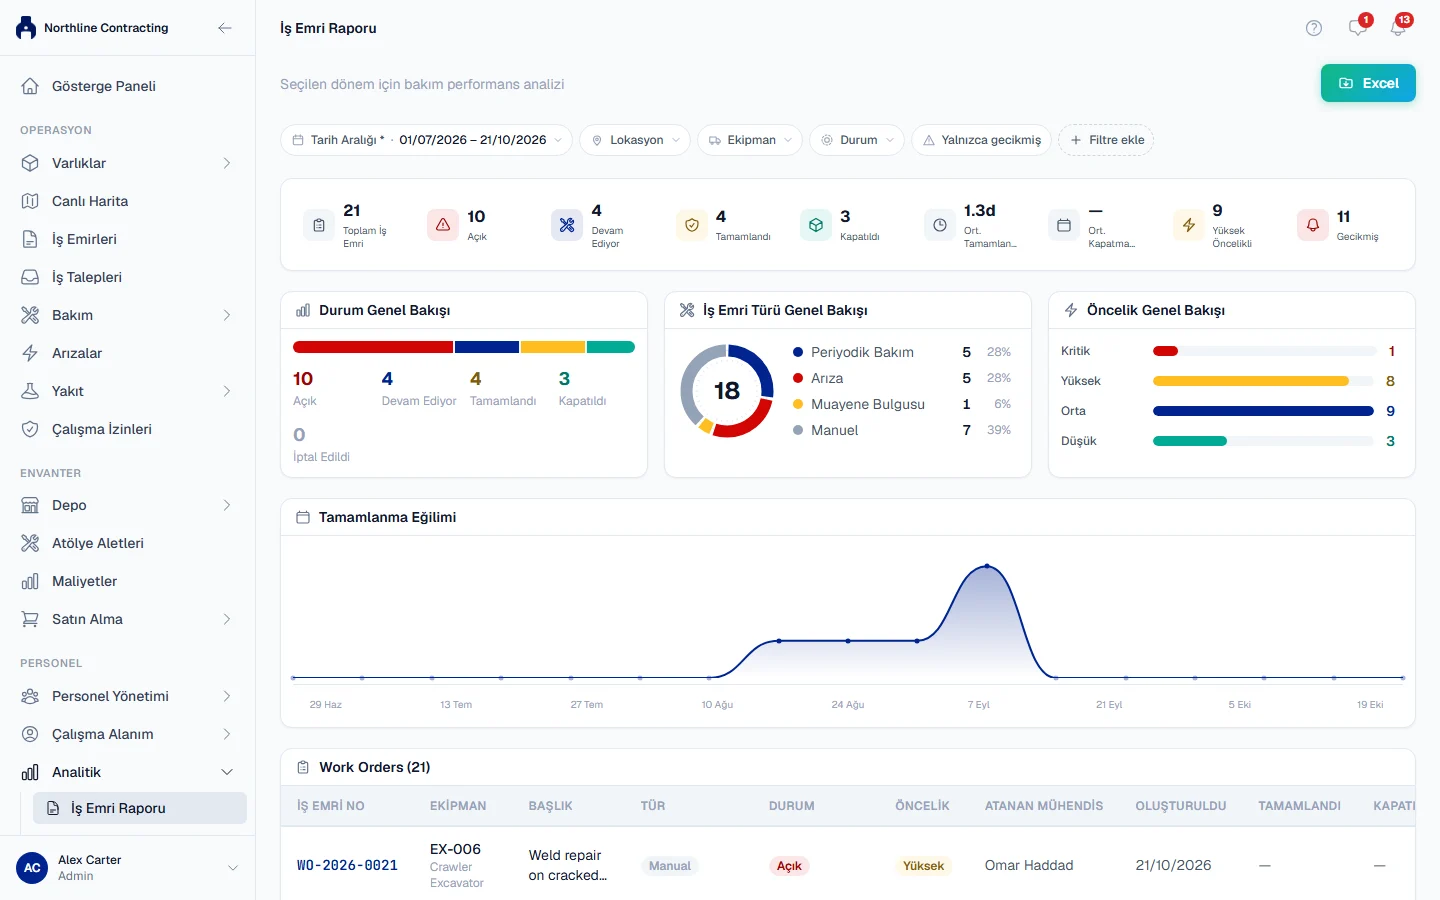
Task: Click the Devam Ediyor wrench icon
Action: [567, 225]
